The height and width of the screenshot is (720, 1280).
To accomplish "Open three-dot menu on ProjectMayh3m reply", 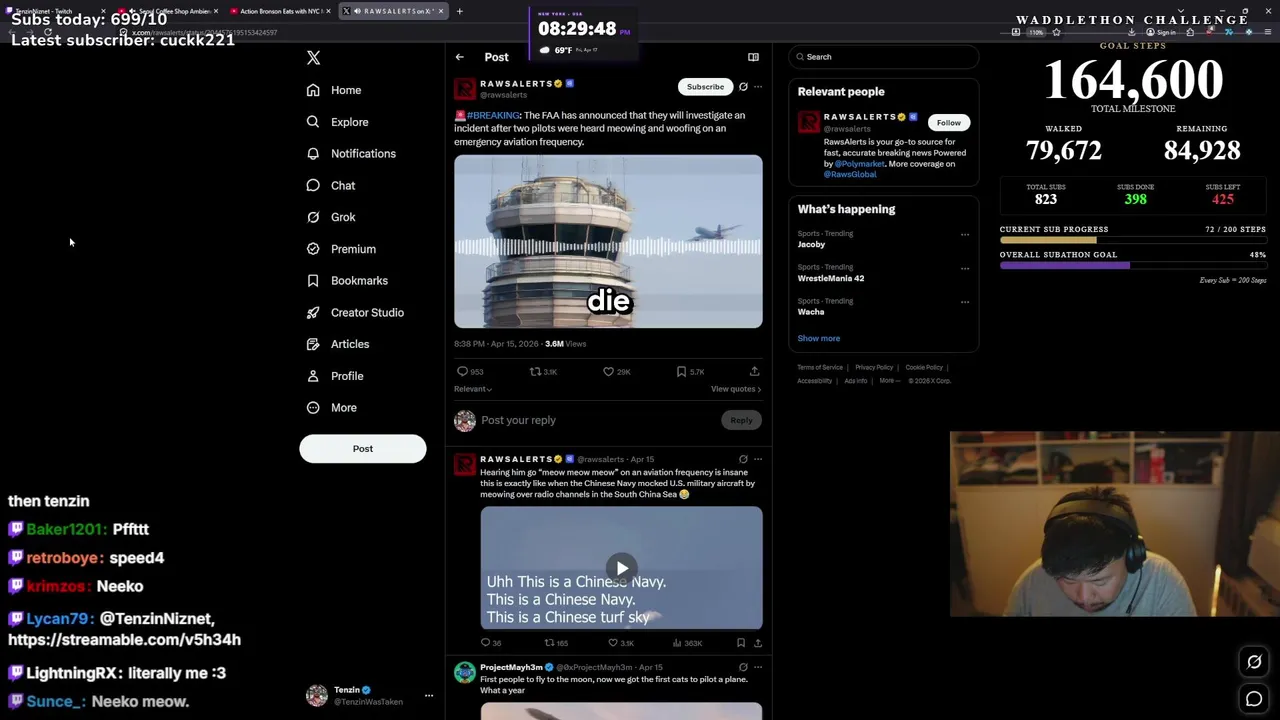I will (758, 667).
